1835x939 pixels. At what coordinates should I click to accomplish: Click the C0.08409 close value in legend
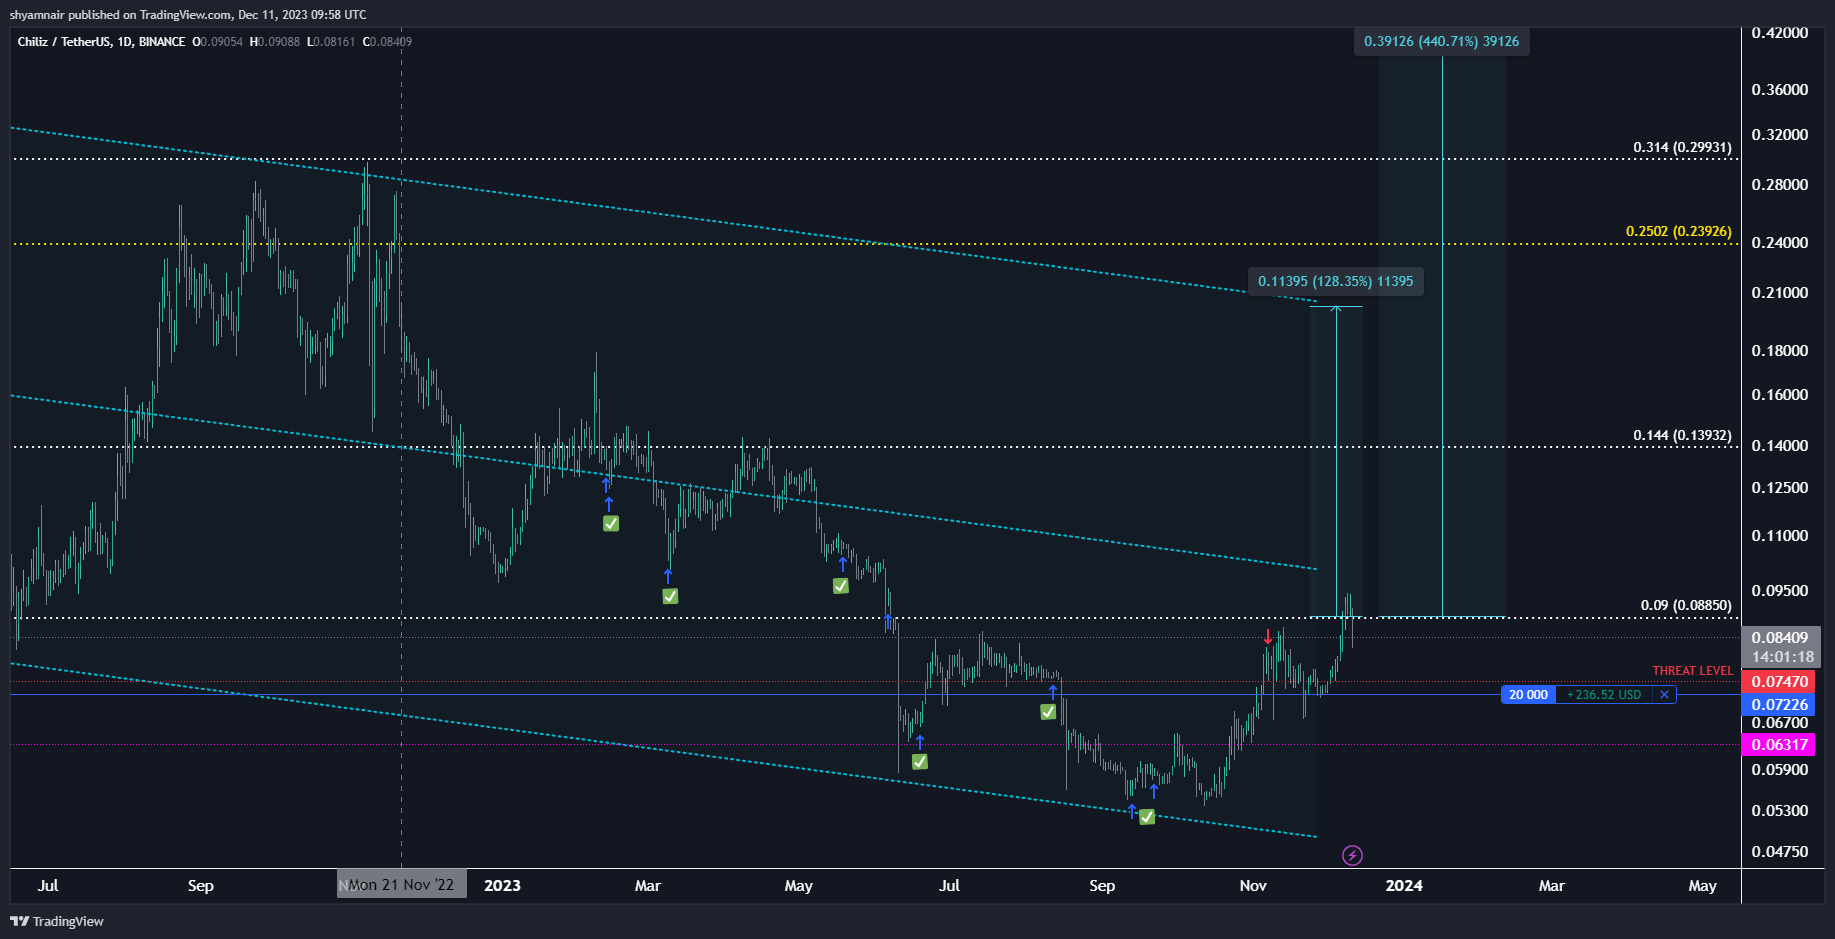tap(387, 42)
